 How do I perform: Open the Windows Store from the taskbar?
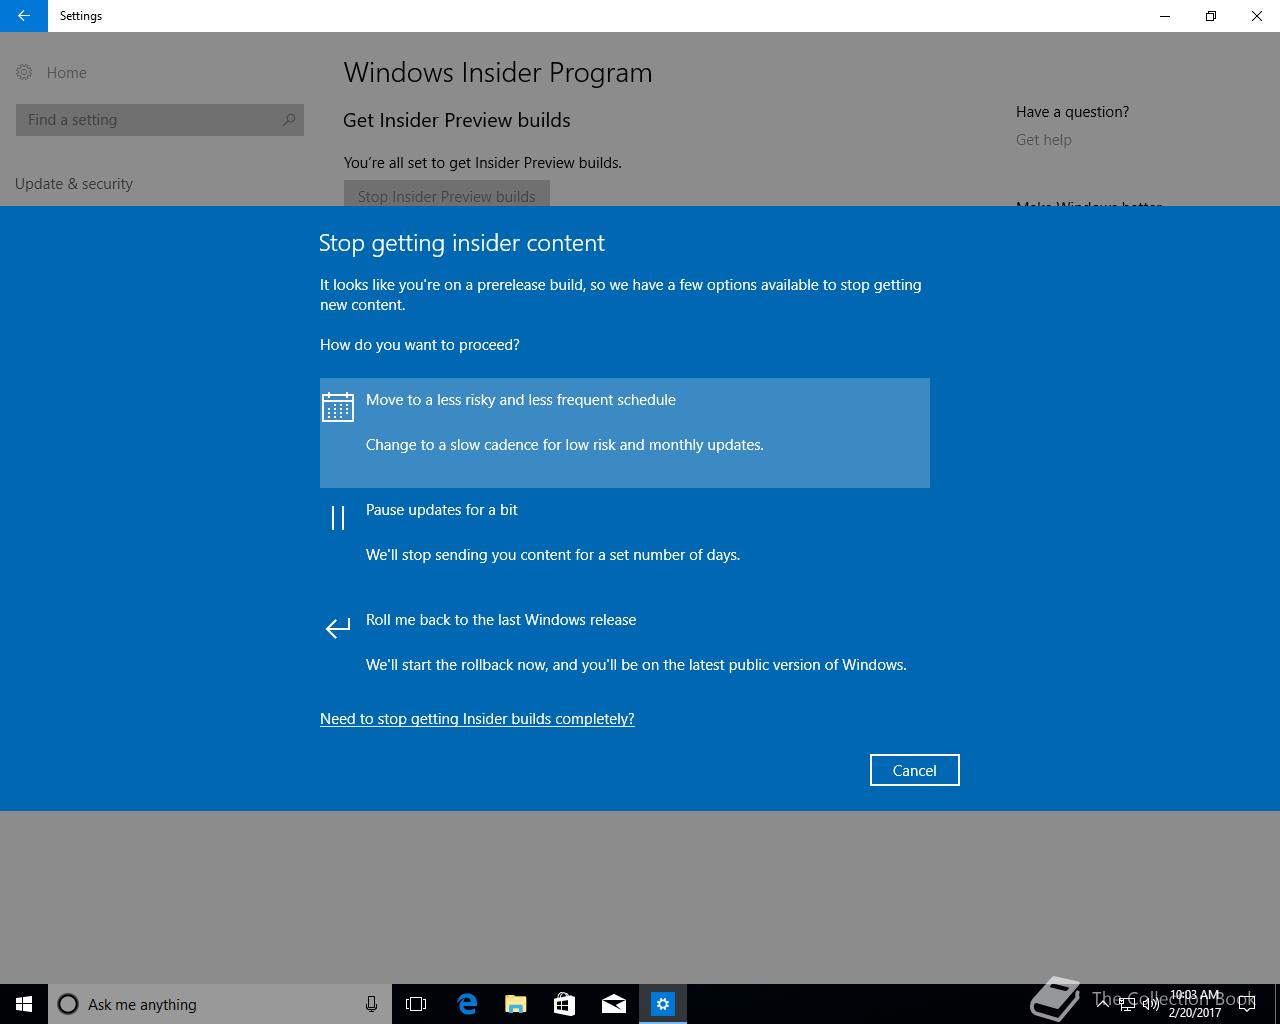click(564, 1004)
